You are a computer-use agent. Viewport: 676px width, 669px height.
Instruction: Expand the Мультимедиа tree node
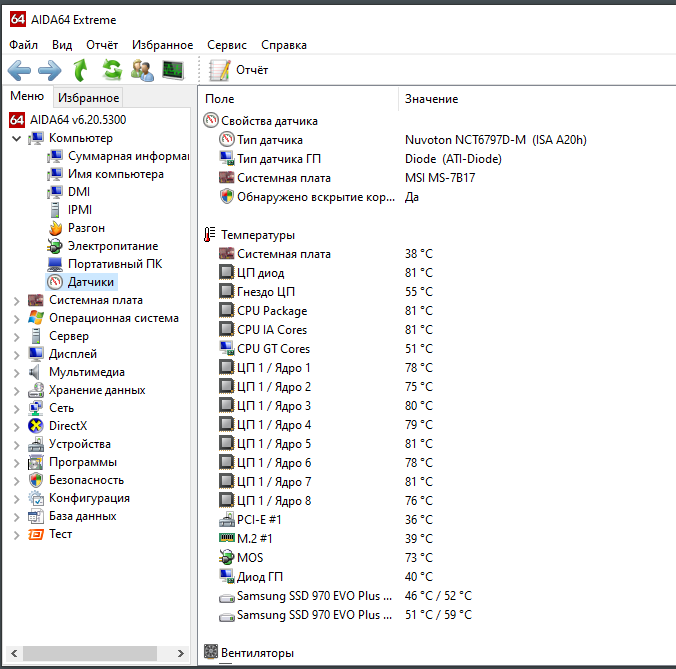pos(16,372)
